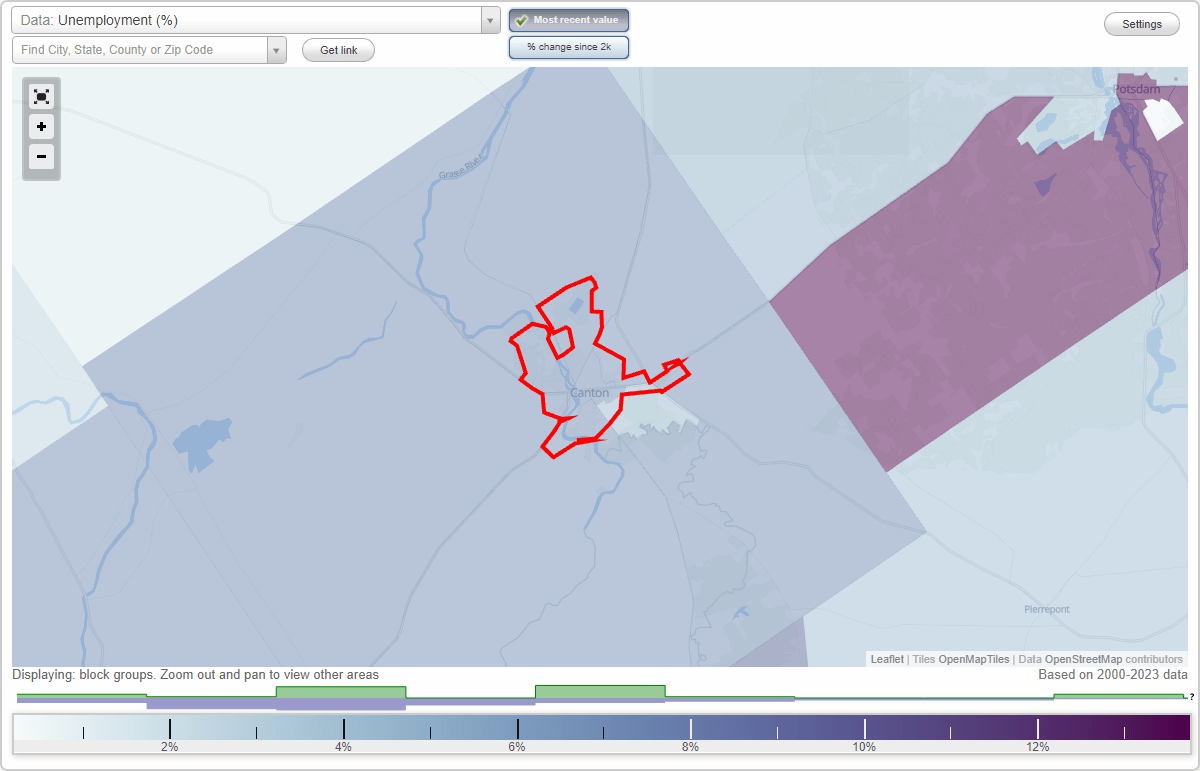Click the tallest green histogram bar
This screenshot has width=1200, height=771.
point(600,690)
